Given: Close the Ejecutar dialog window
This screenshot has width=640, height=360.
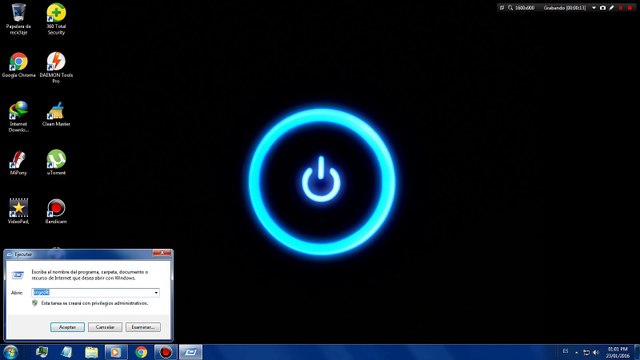Looking at the screenshot, I should pyautogui.click(x=162, y=253).
